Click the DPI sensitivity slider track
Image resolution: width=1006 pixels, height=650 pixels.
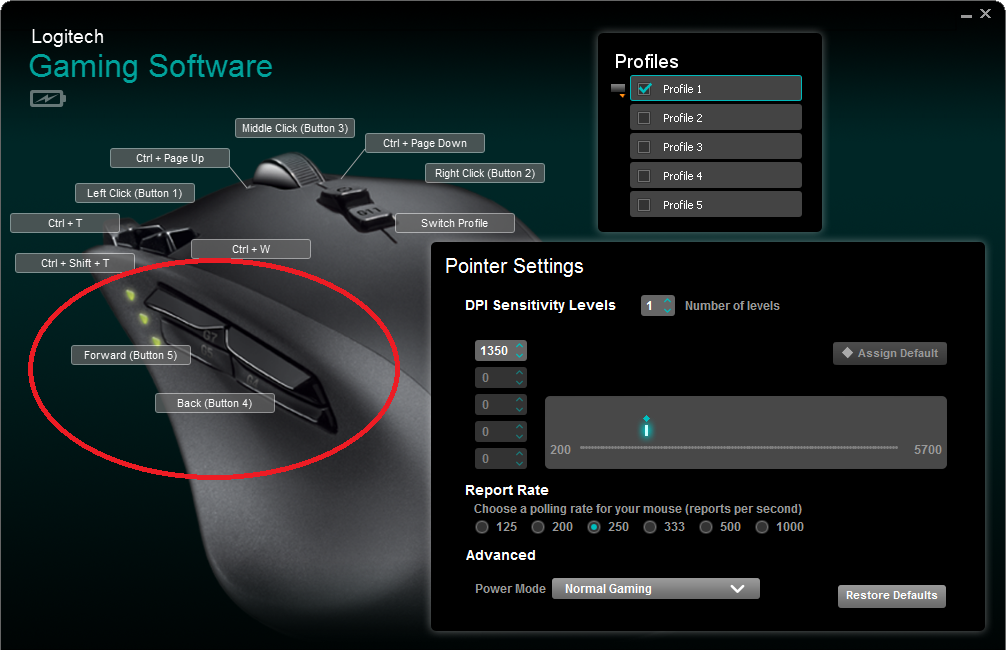tap(739, 448)
